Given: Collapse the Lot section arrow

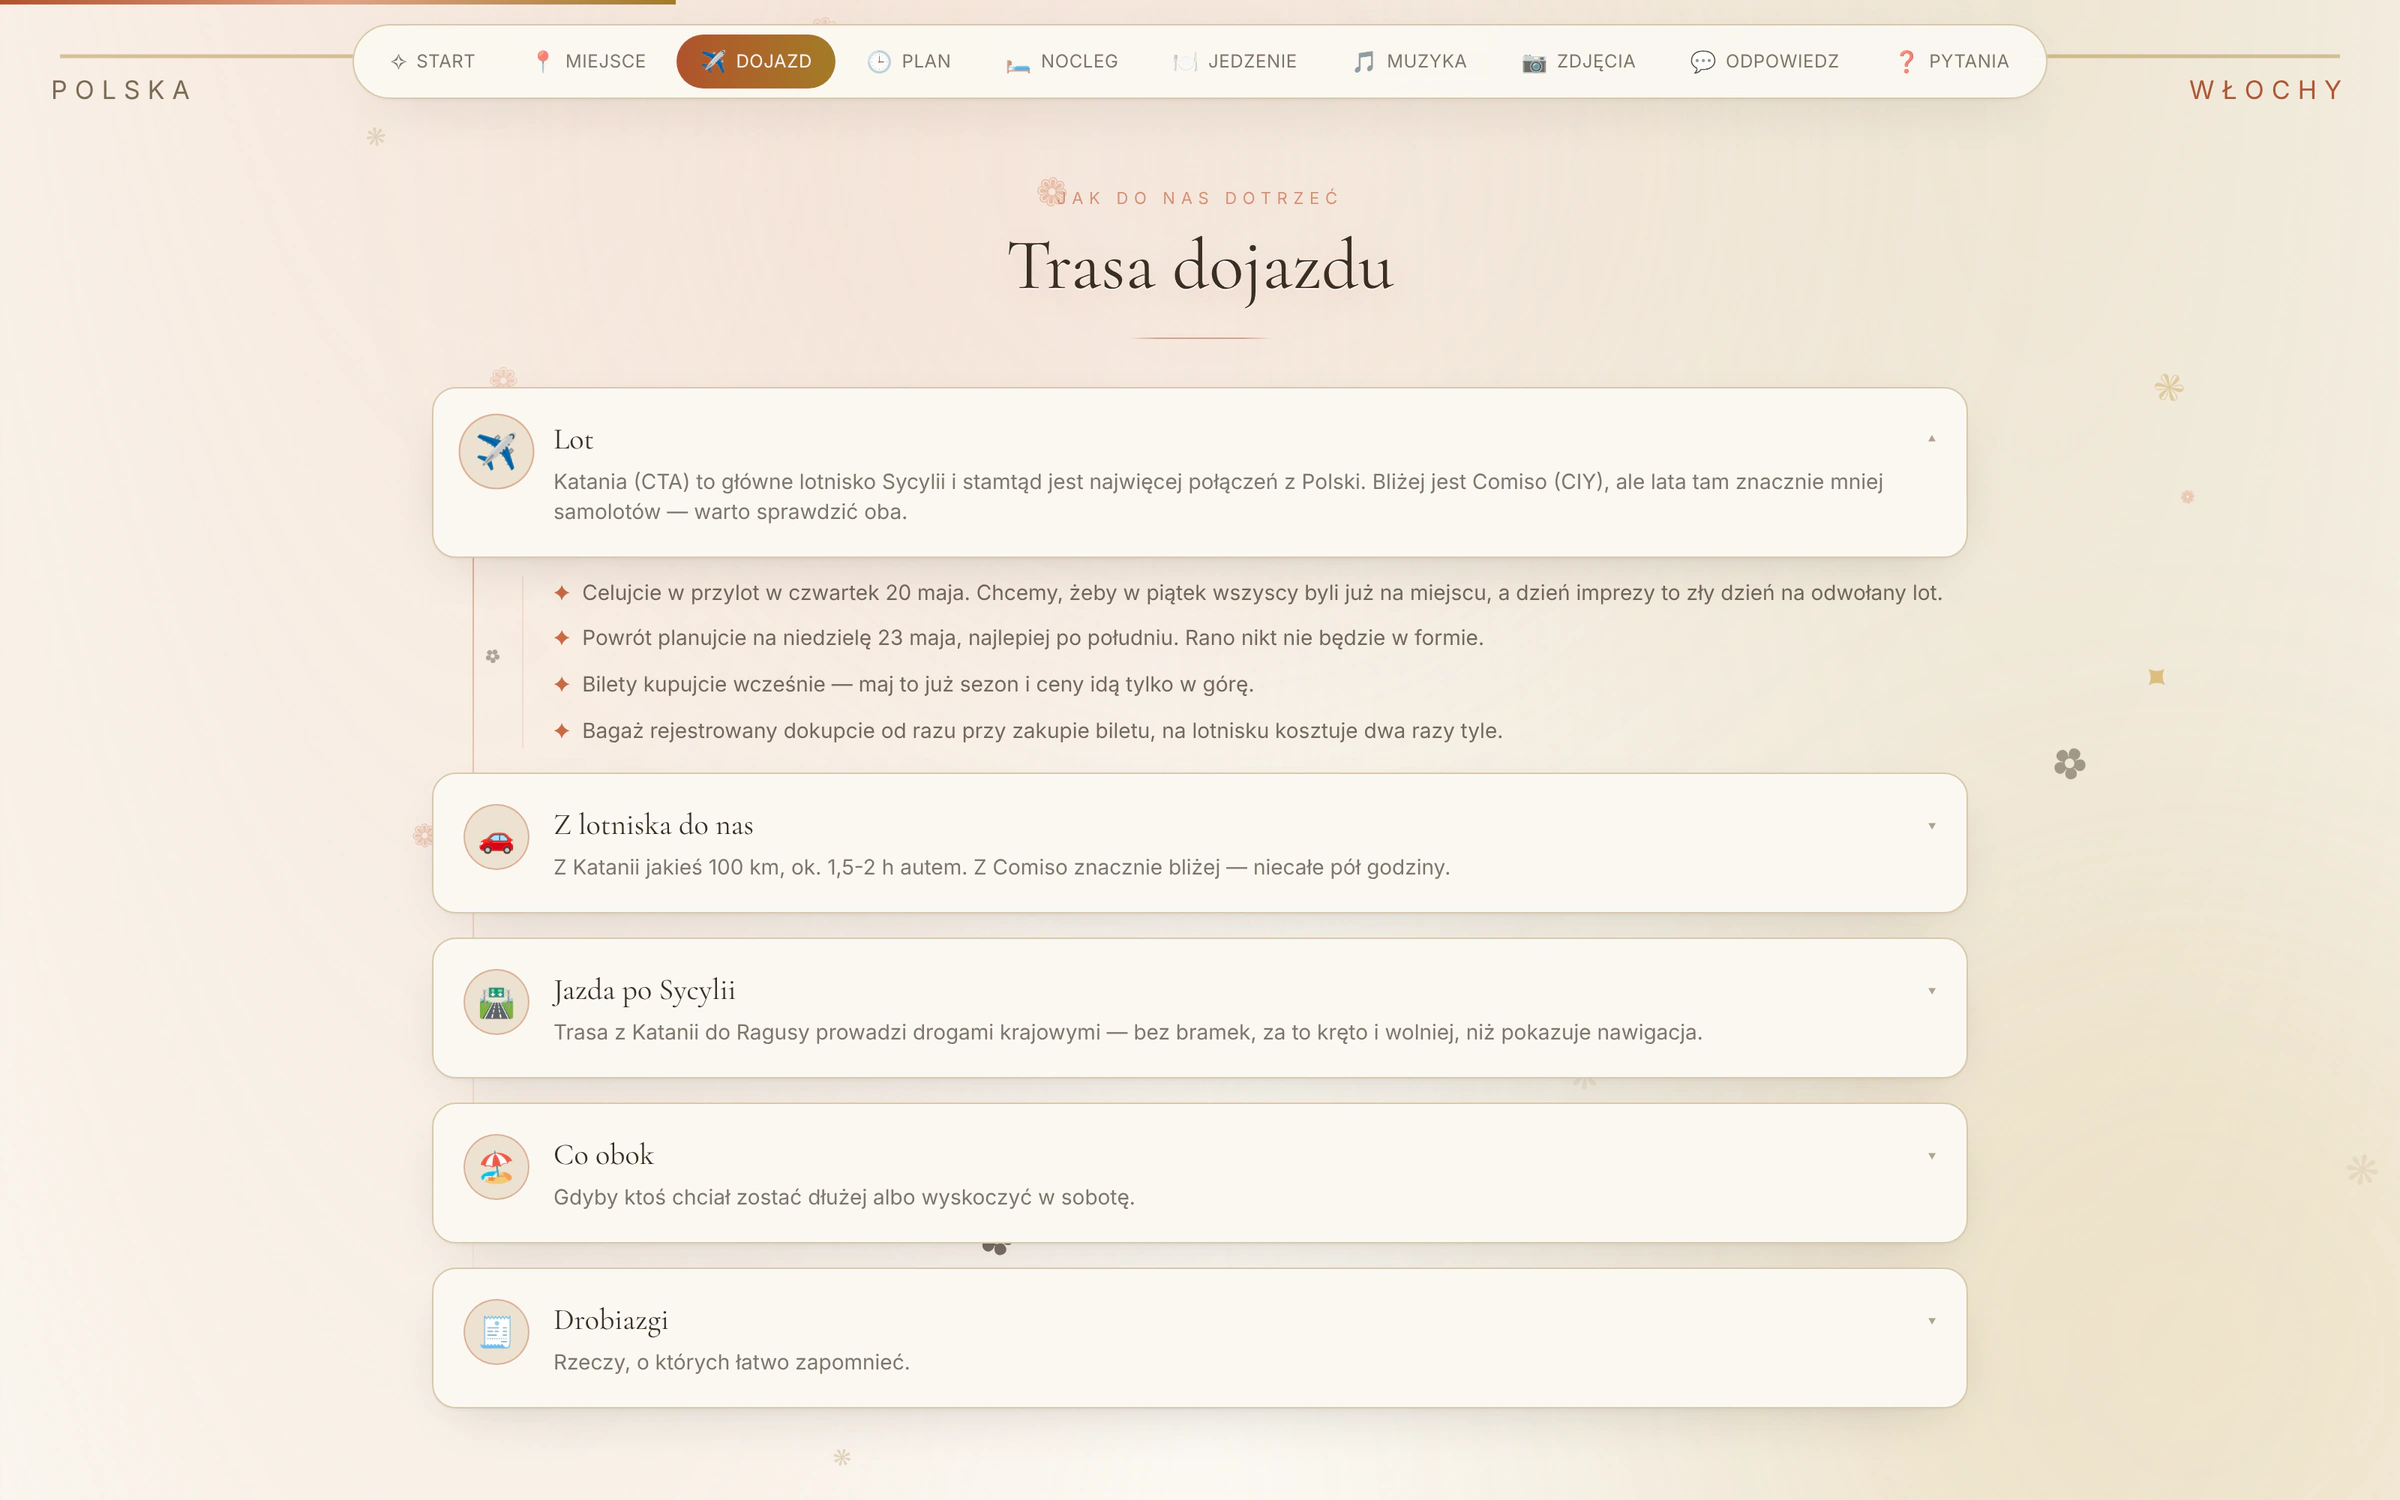Looking at the screenshot, I should tap(1932, 439).
